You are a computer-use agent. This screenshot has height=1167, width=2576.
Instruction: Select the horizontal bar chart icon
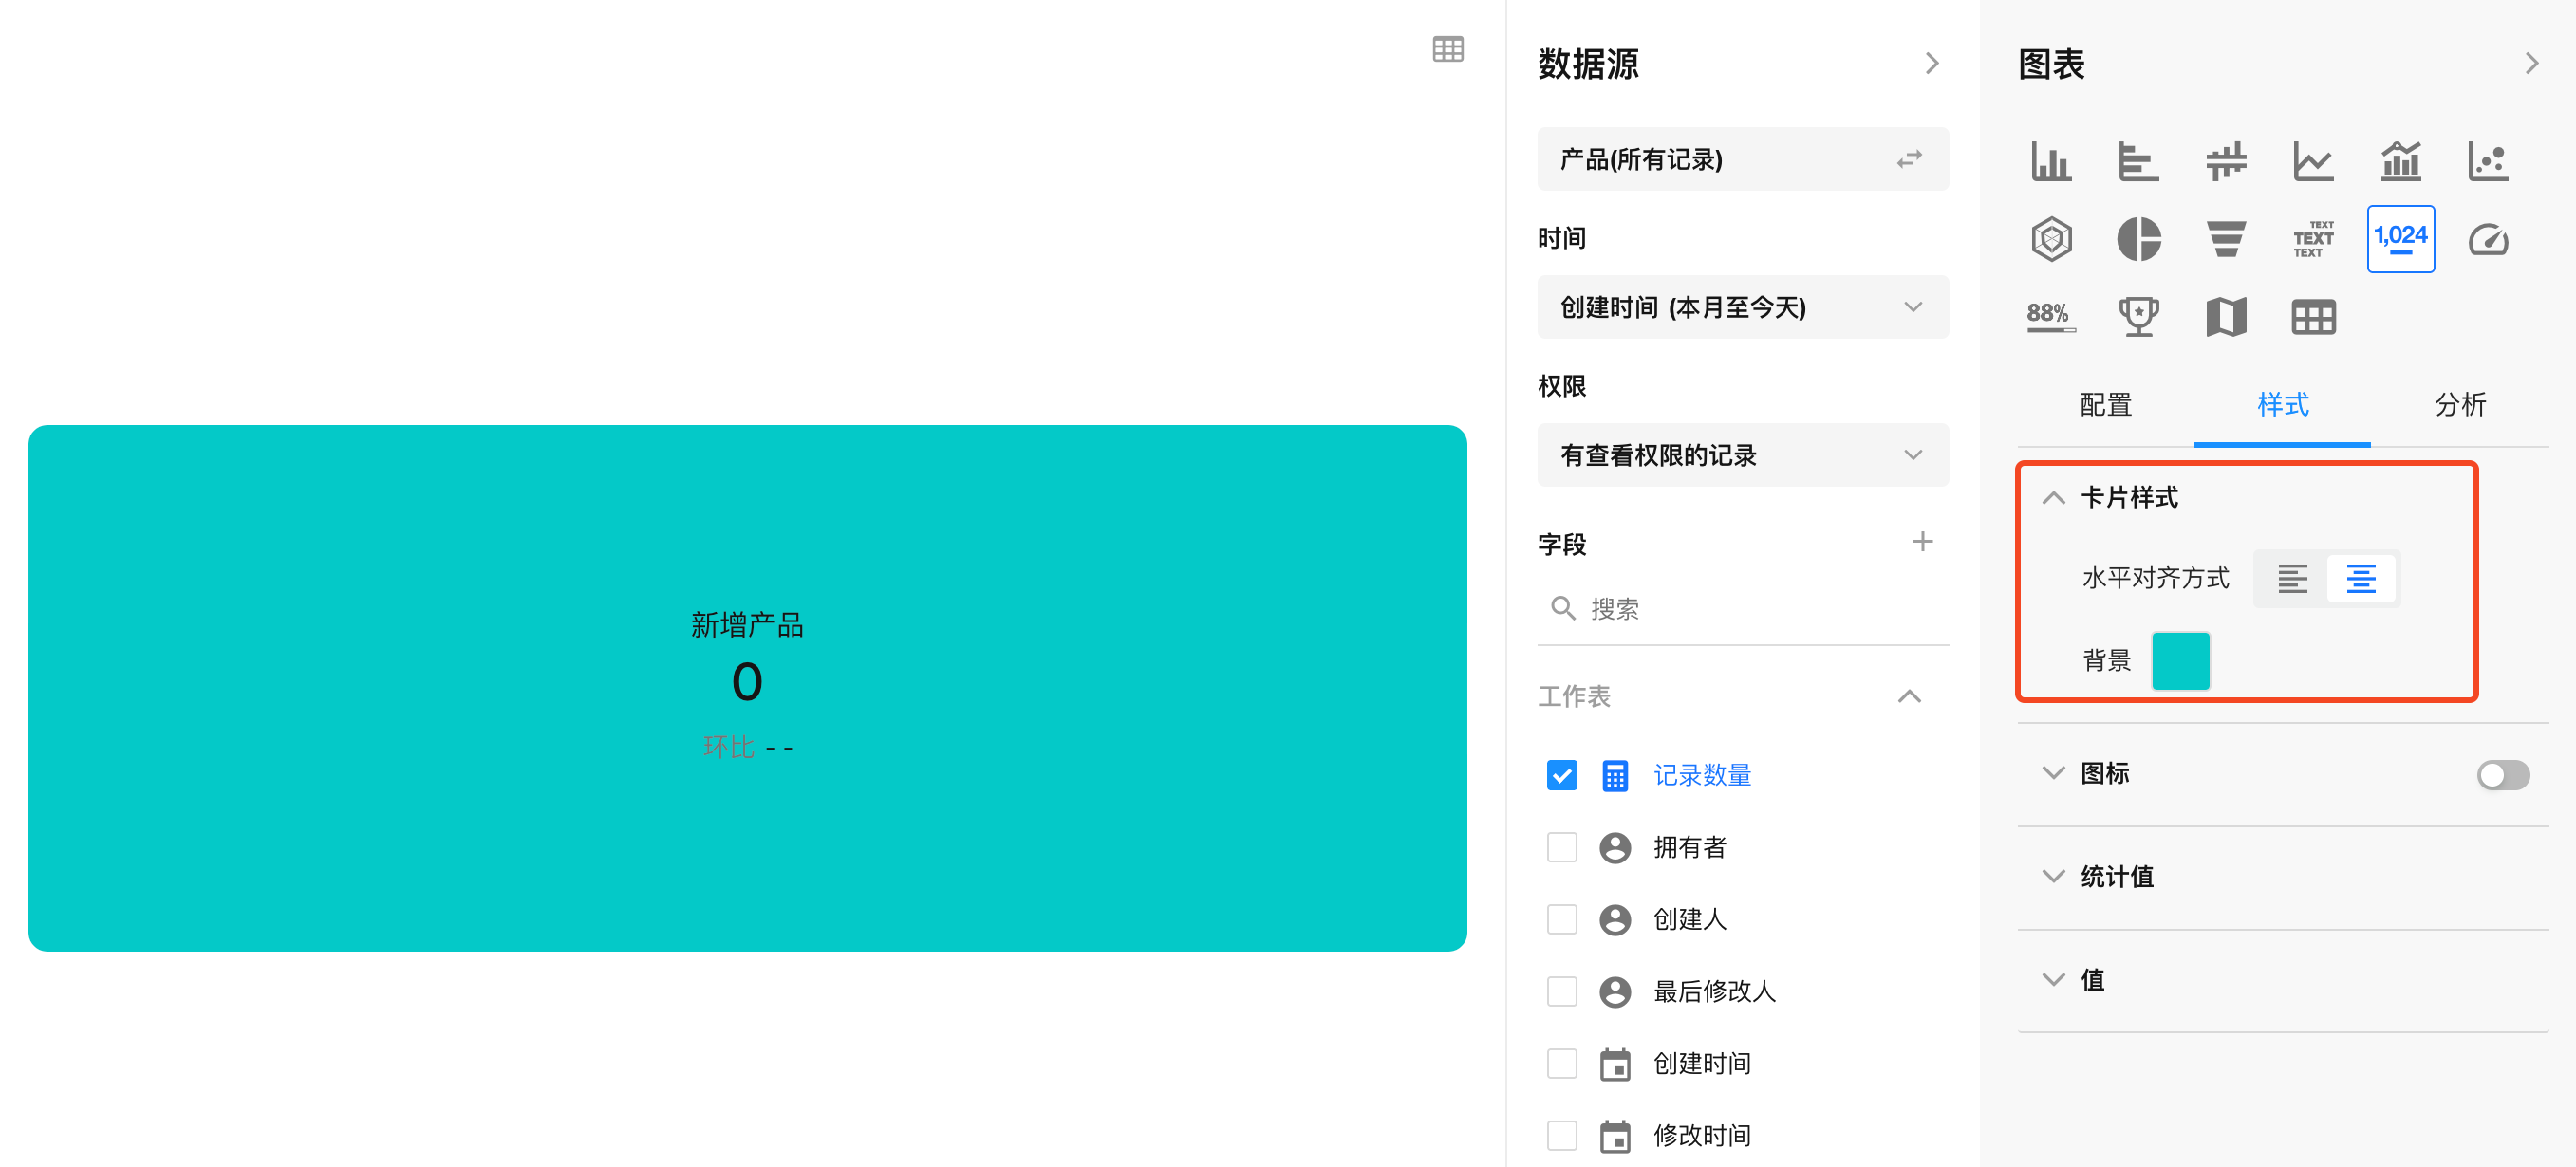point(2138,161)
